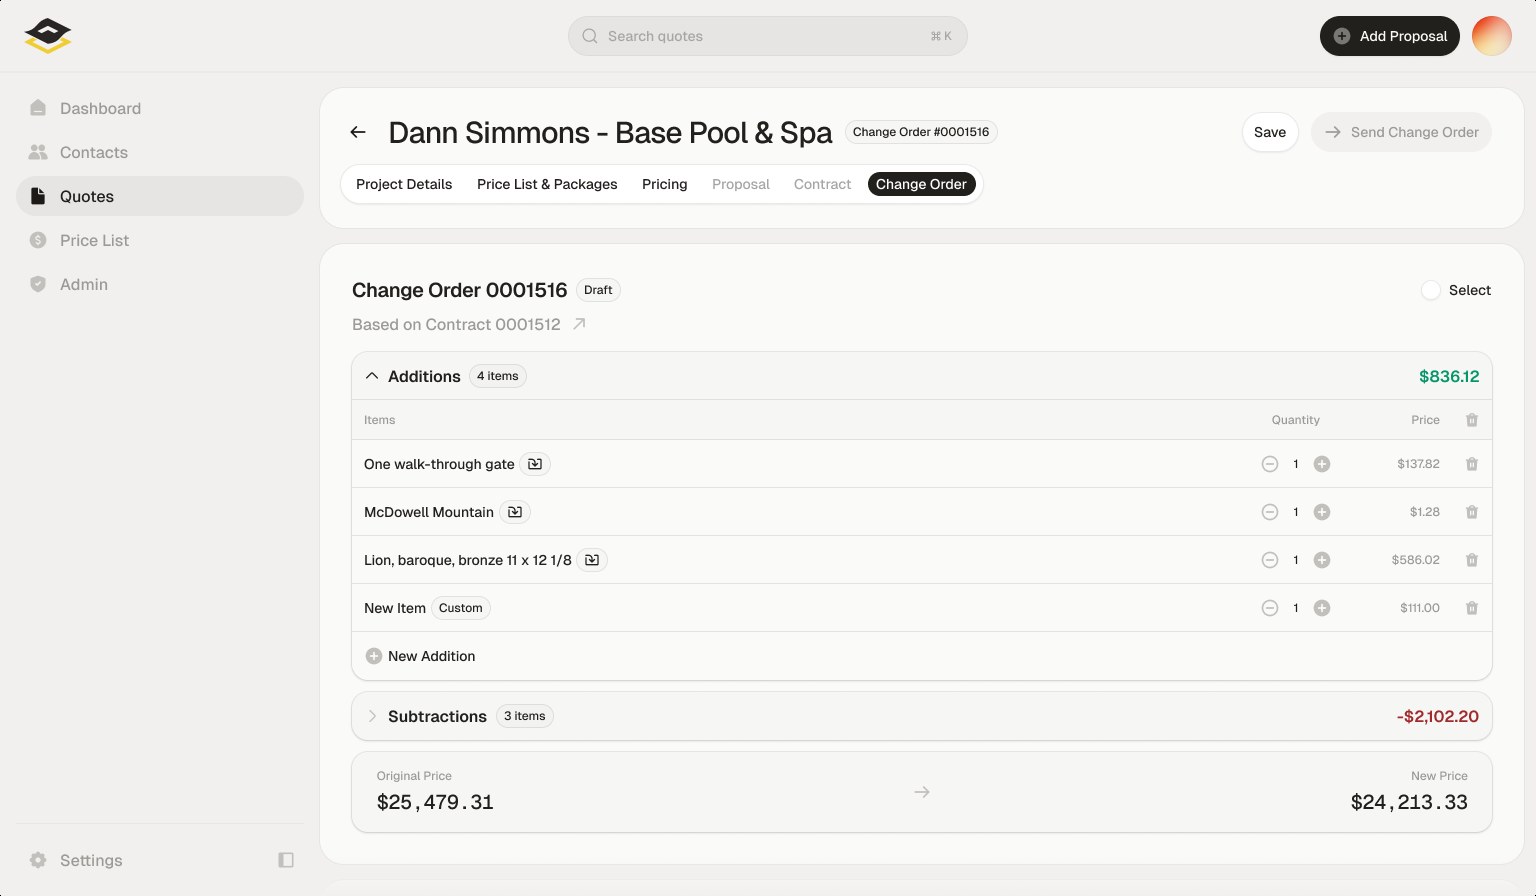Click the back arrow beside project title
Viewport: 1536px width, 896px height.
pos(358,132)
